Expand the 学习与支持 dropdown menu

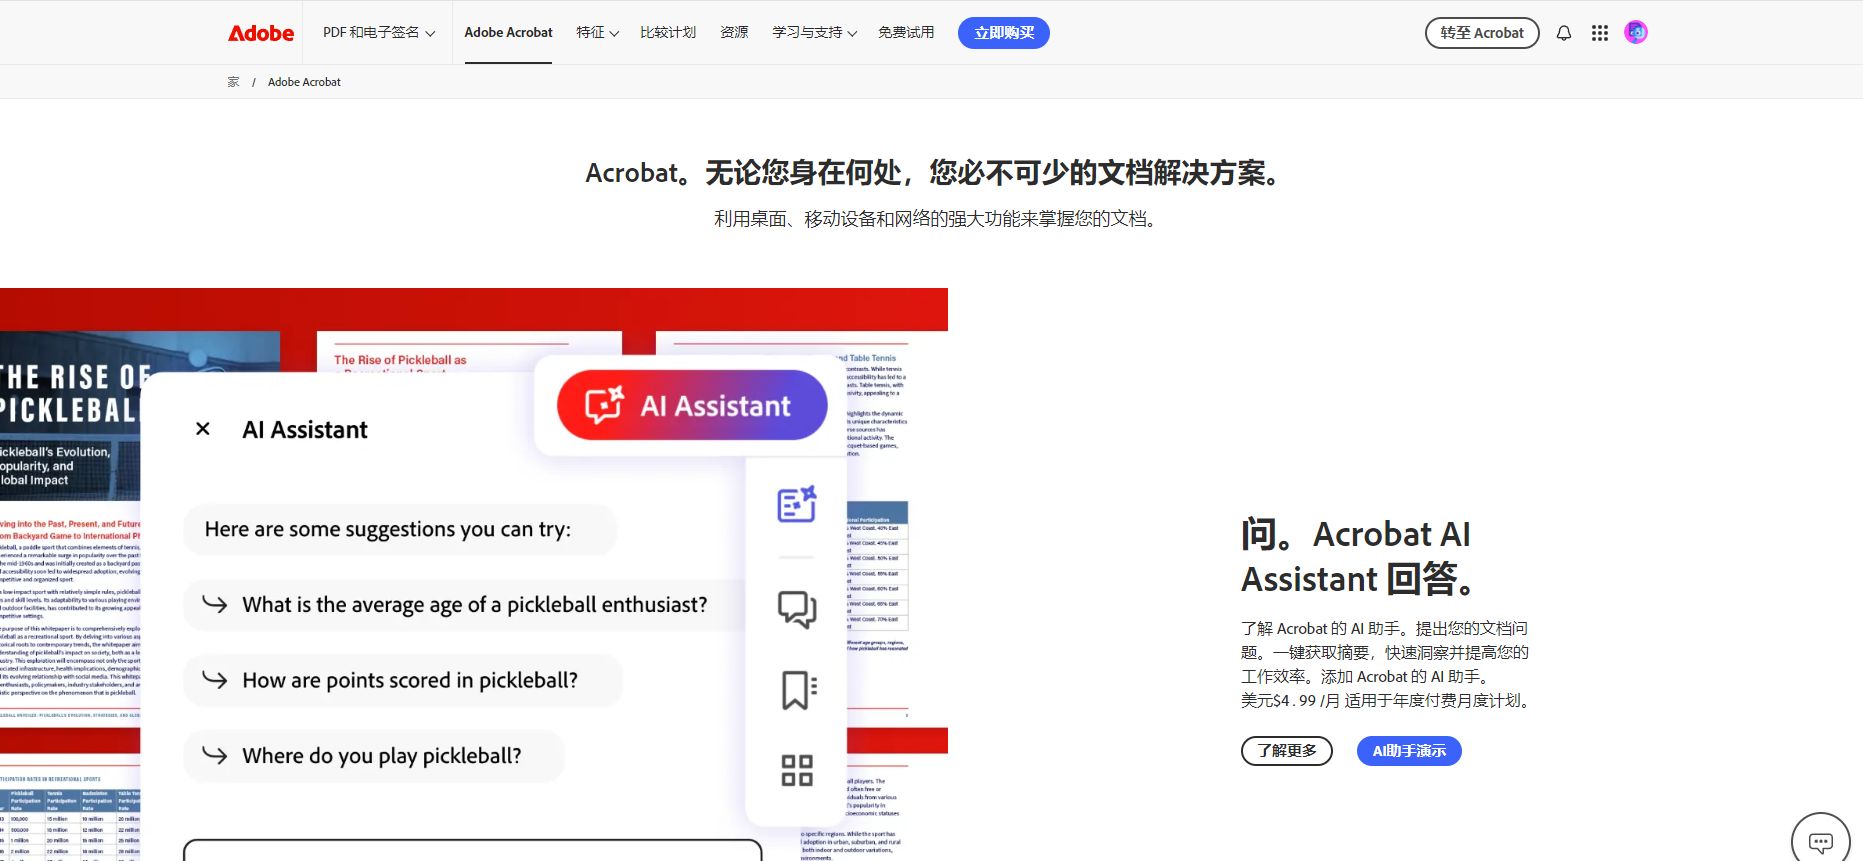[814, 33]
